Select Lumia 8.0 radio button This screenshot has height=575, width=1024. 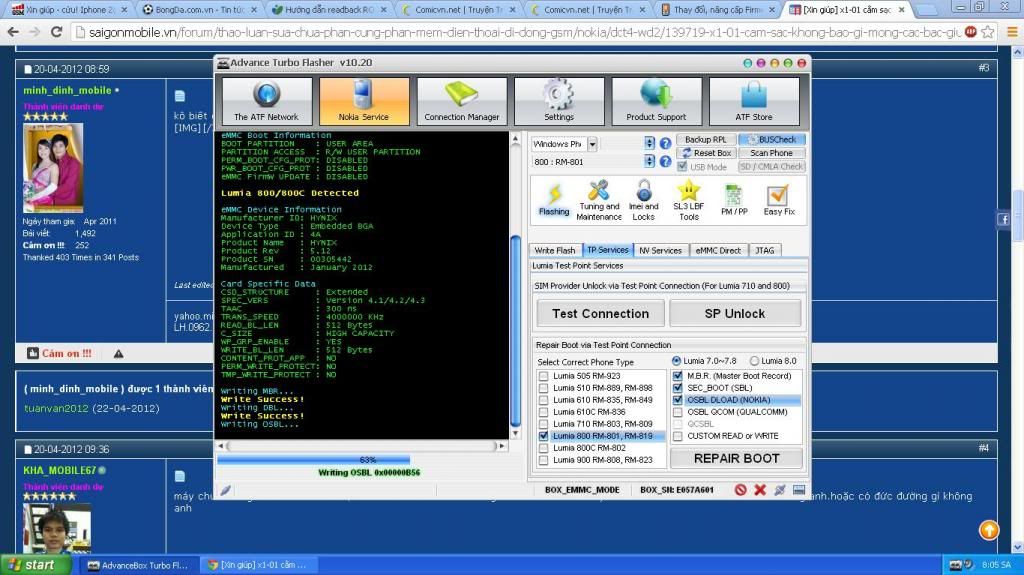click(754, 361)
